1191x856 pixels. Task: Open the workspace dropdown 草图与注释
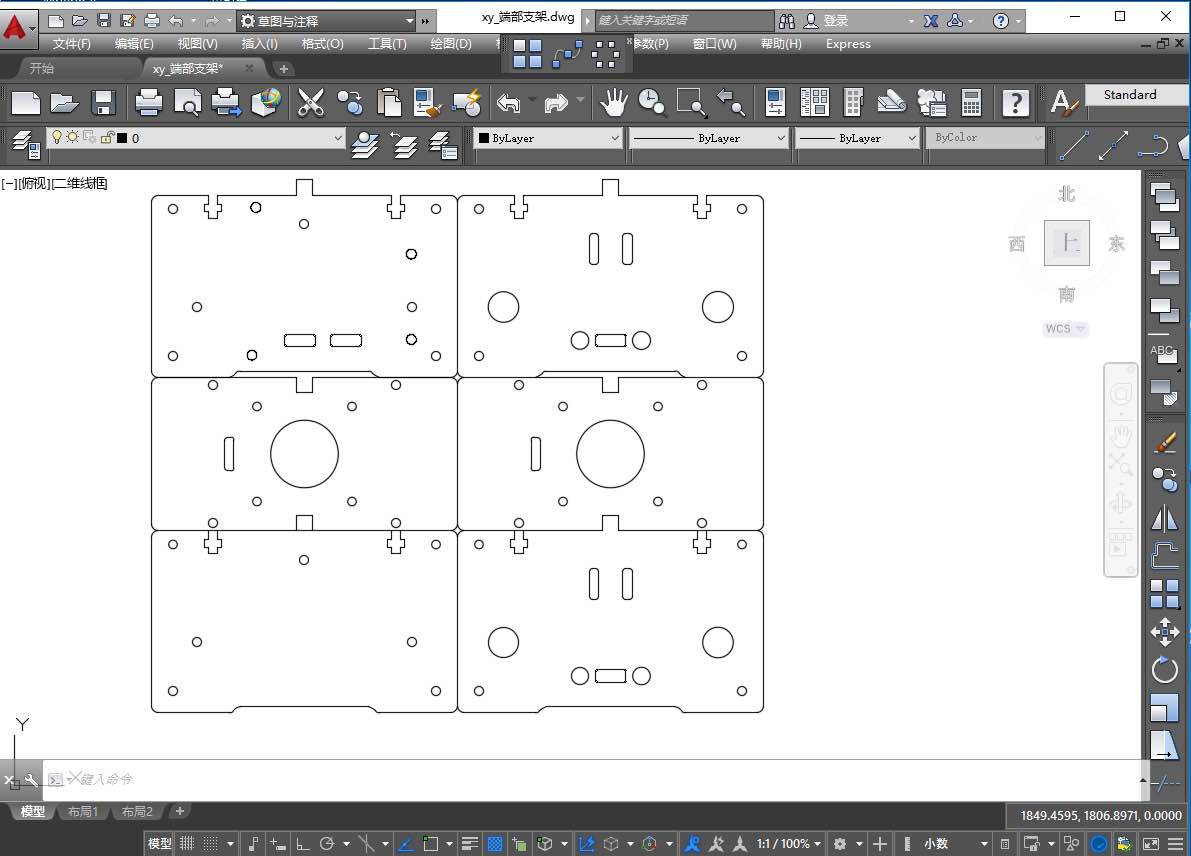(x=327, y=21)
